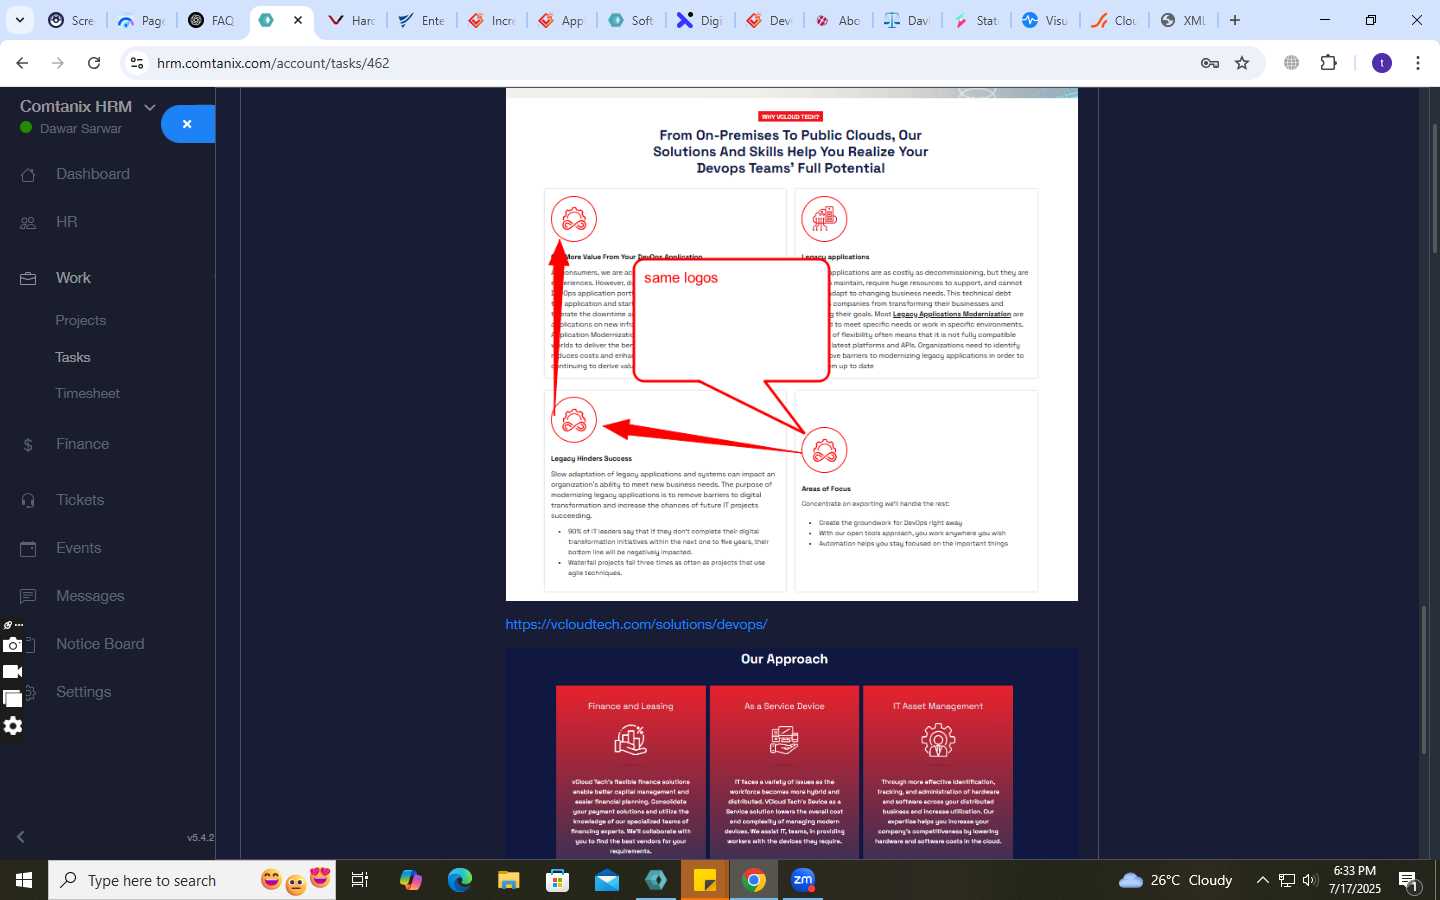Close the active Comtanix browser tab

(298, 20)
